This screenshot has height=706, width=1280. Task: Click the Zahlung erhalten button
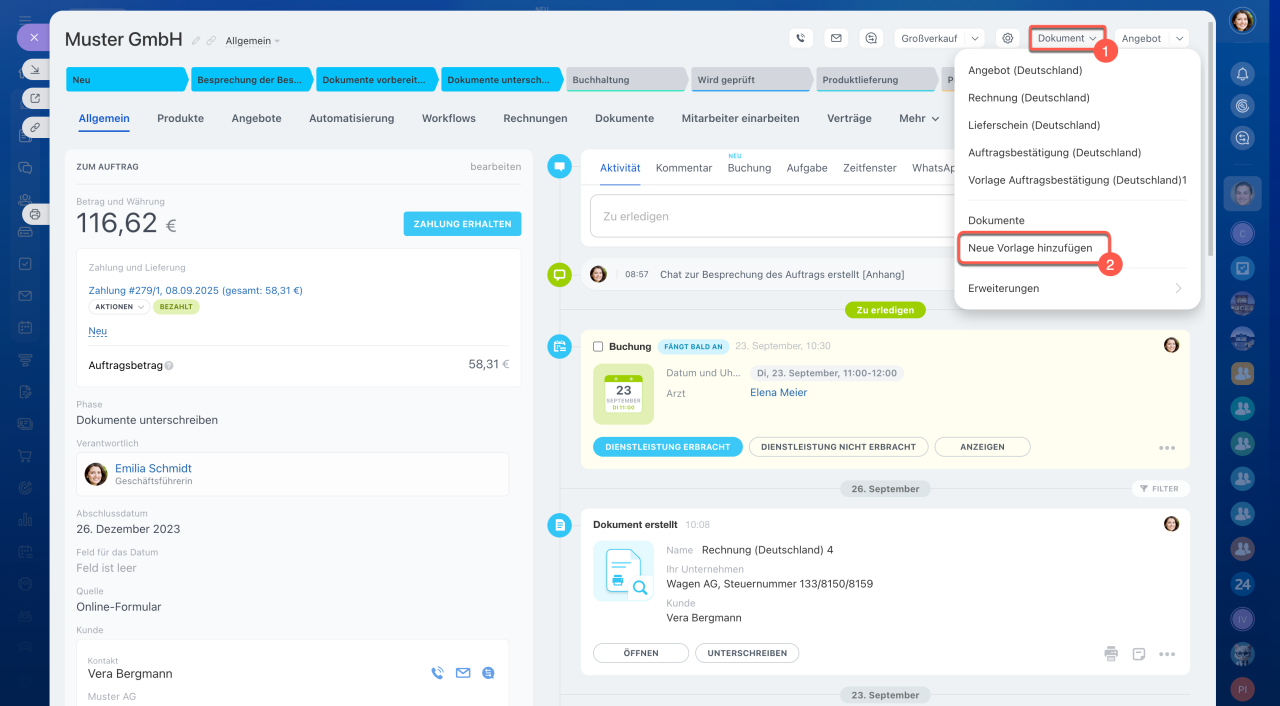click(462, 224)
